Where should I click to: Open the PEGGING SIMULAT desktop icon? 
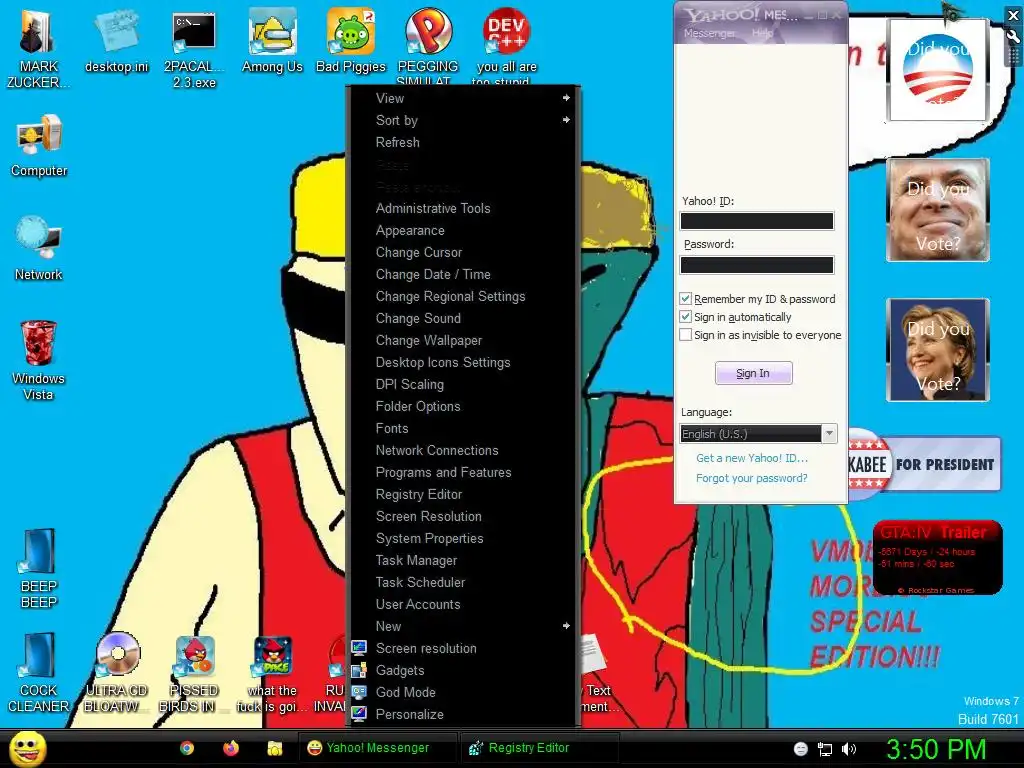click(428, 46)
